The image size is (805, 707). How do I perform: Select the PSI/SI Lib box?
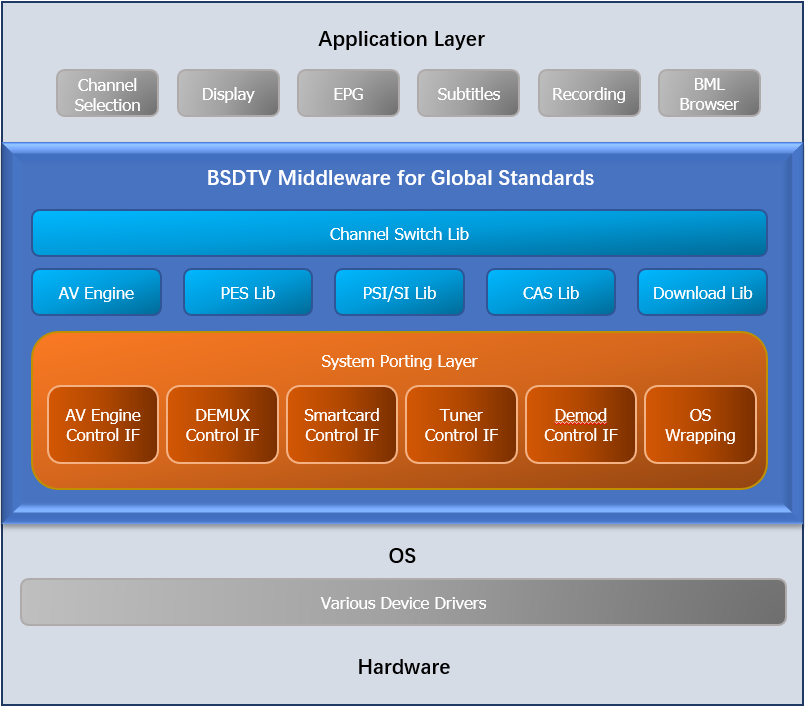pos(399,293)
